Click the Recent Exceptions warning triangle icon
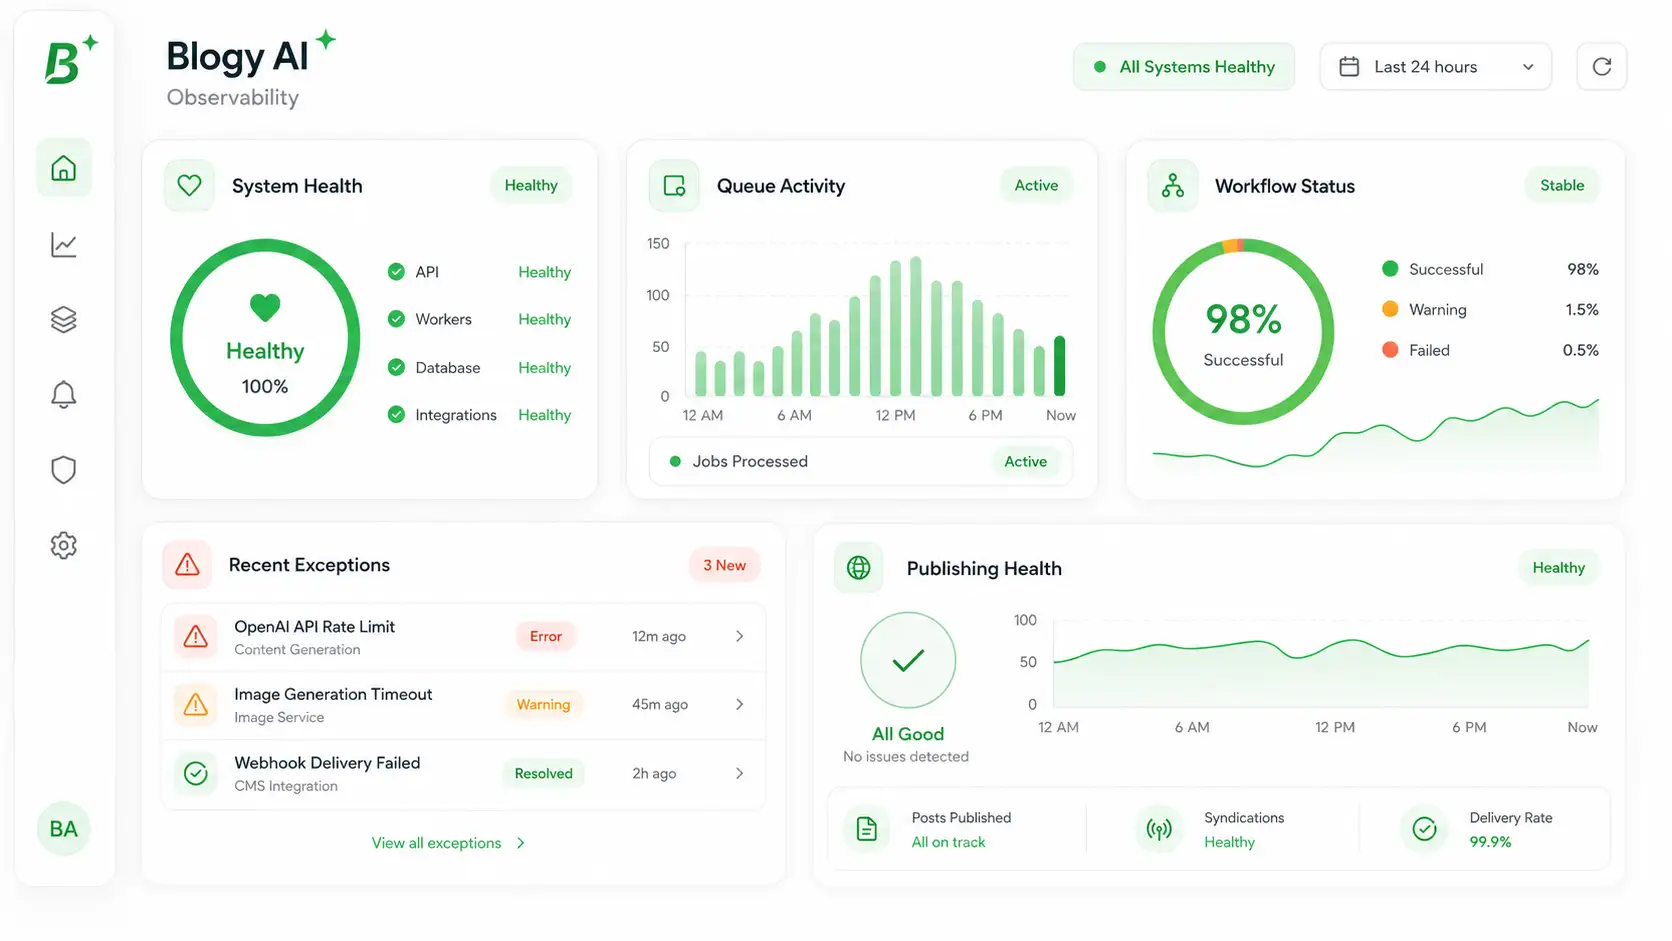 [187, 565]
